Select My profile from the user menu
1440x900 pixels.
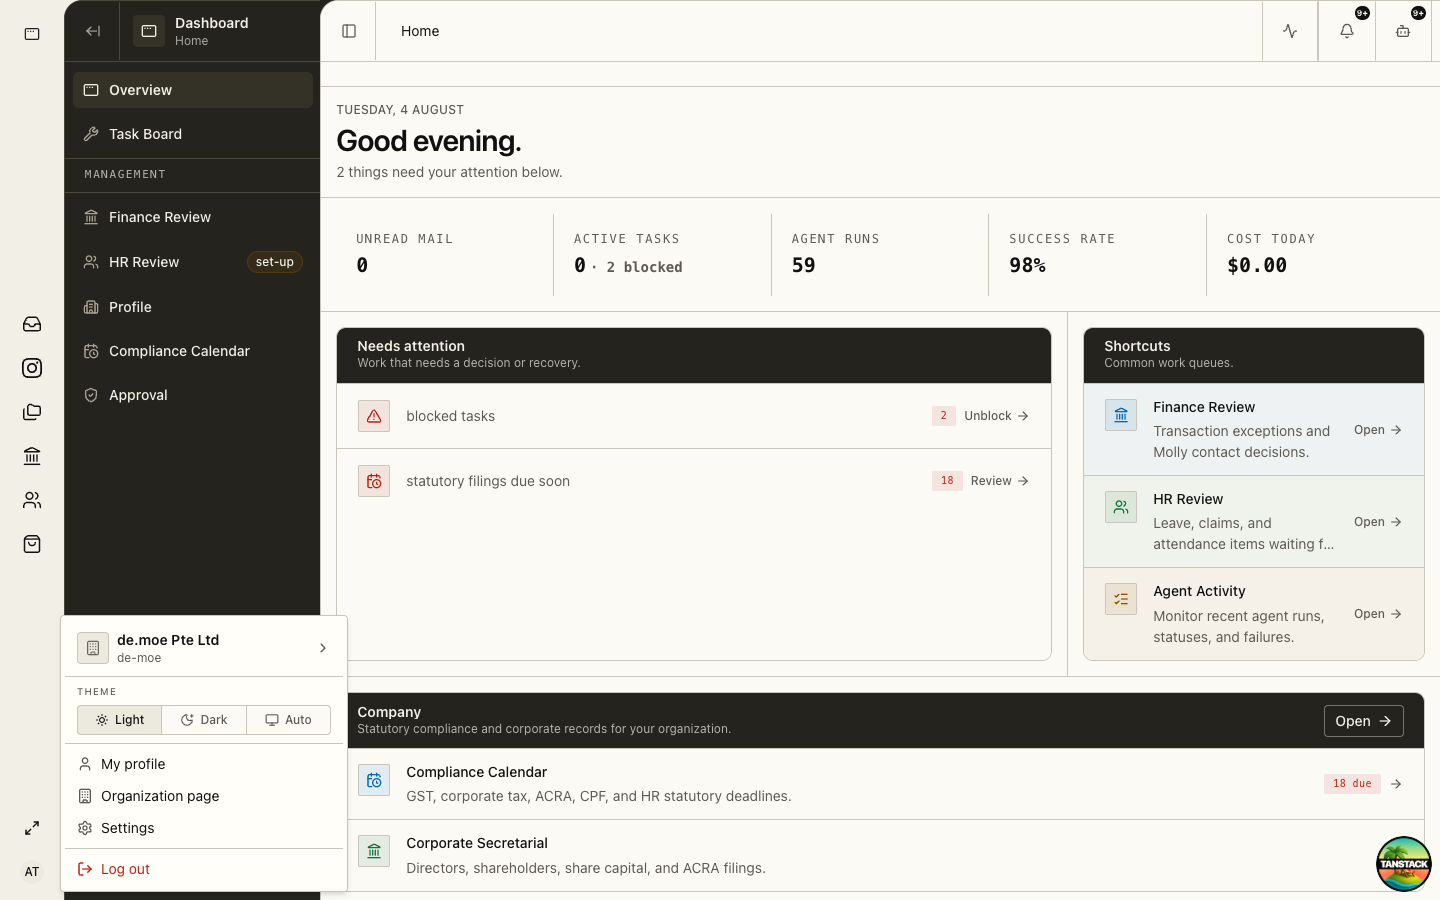[204, 764]
